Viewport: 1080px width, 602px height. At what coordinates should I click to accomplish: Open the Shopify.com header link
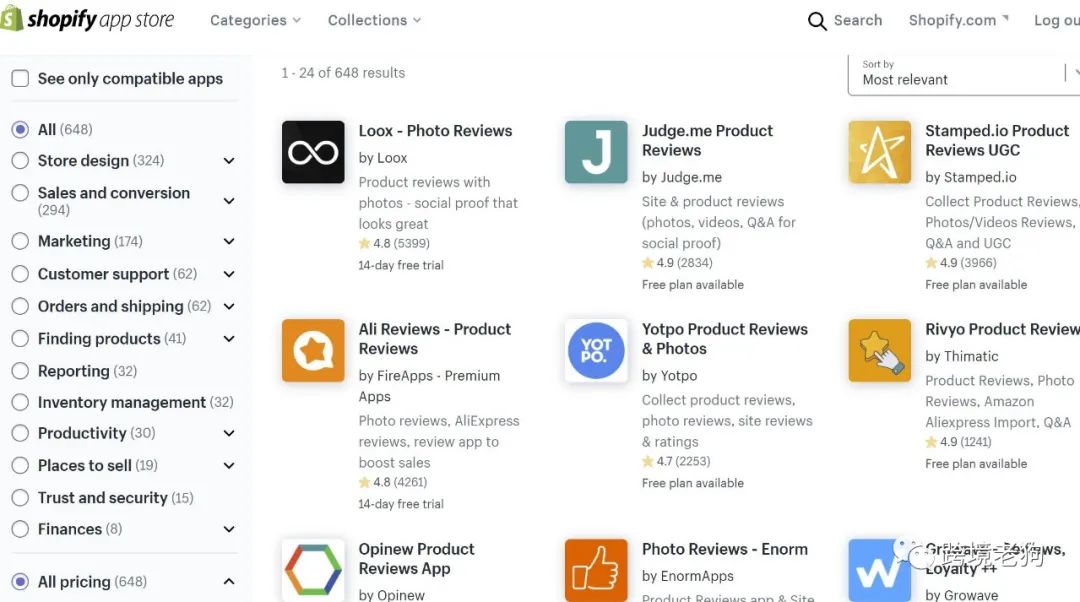[958, 21]
